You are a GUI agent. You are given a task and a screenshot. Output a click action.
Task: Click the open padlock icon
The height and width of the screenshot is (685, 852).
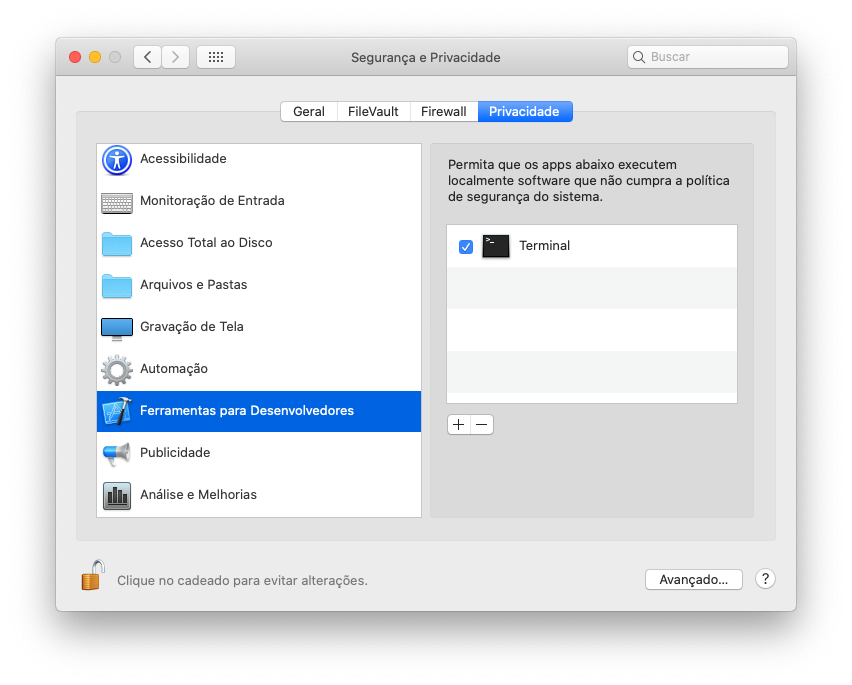[93, 575]
